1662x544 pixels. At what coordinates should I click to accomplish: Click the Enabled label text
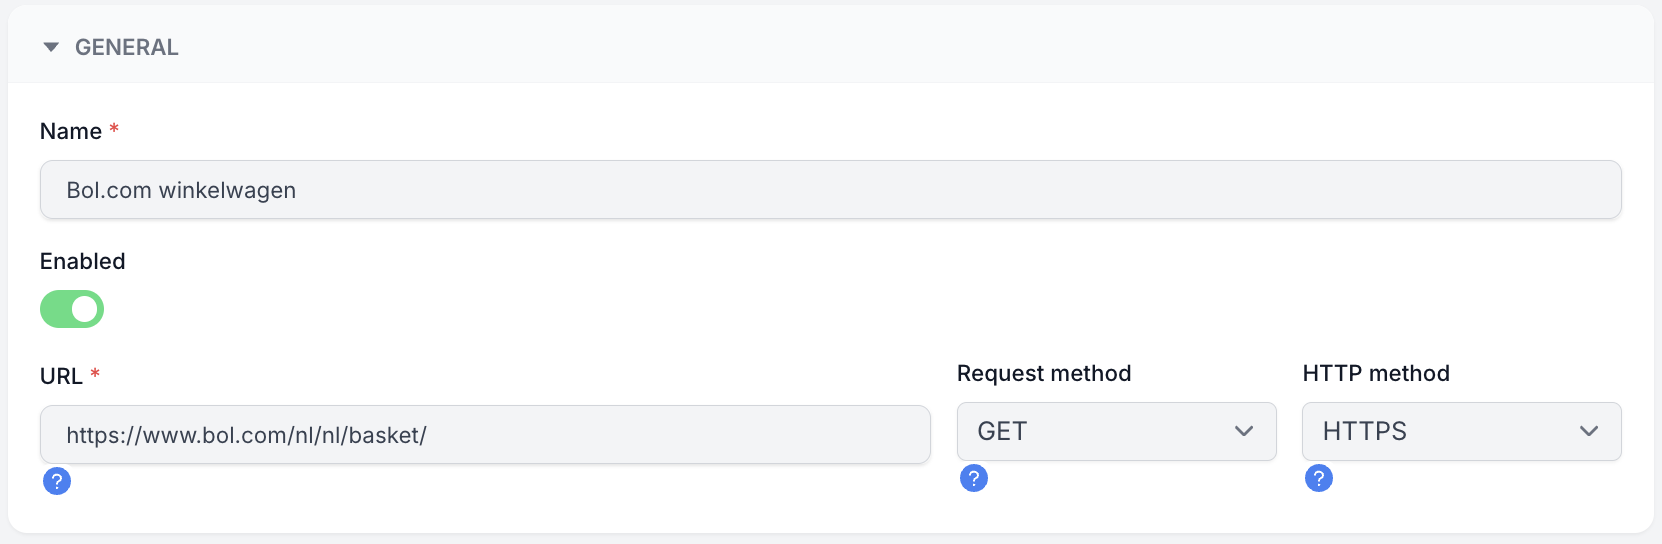click(x=83, y=261)
